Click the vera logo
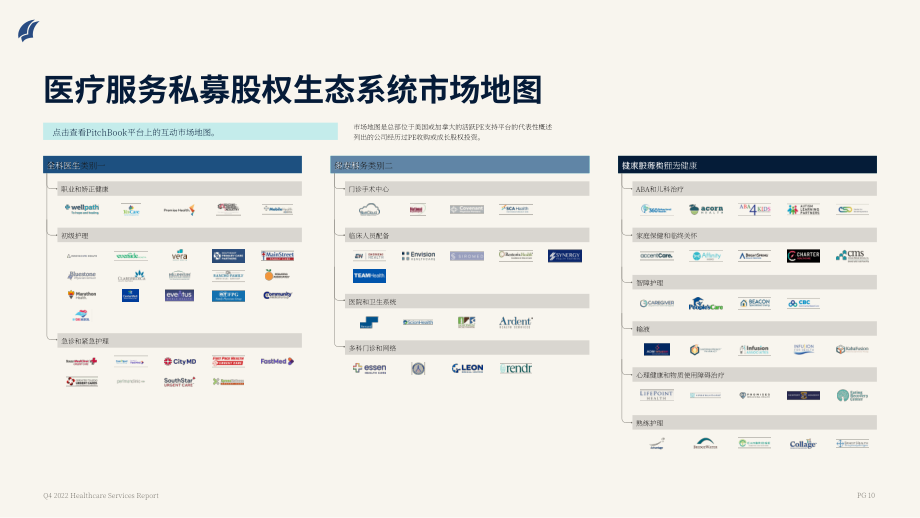The width and height of the screenshot is (920, 518). (179, 255)
